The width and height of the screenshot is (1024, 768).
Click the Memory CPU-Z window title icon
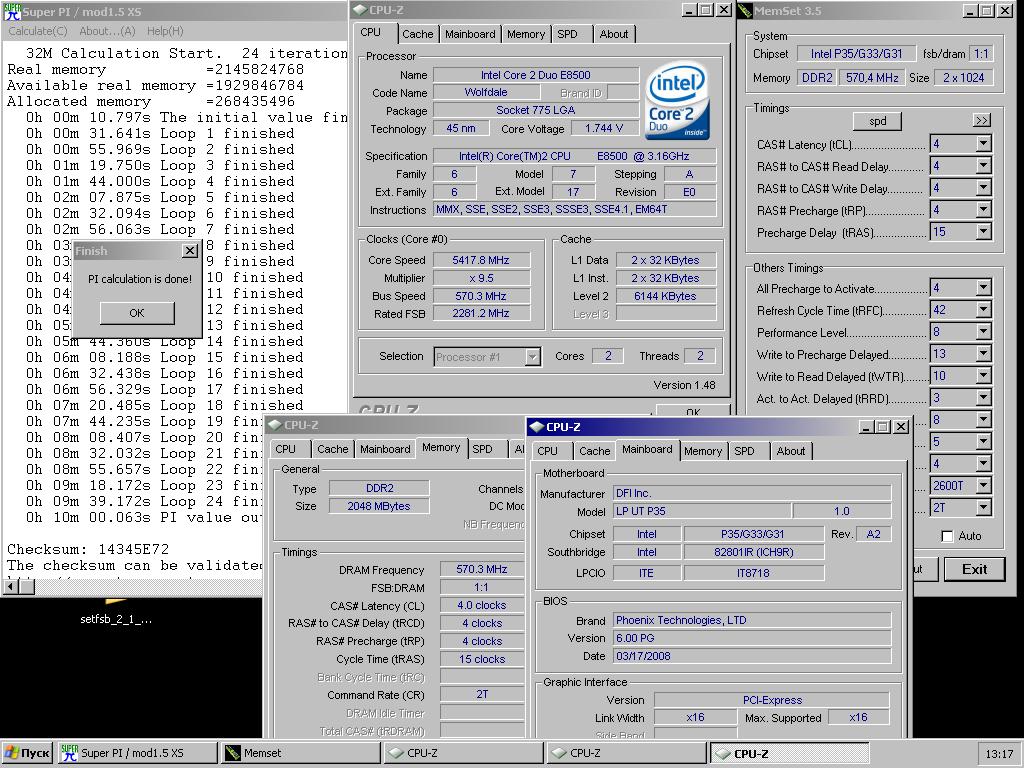(274, 425)
